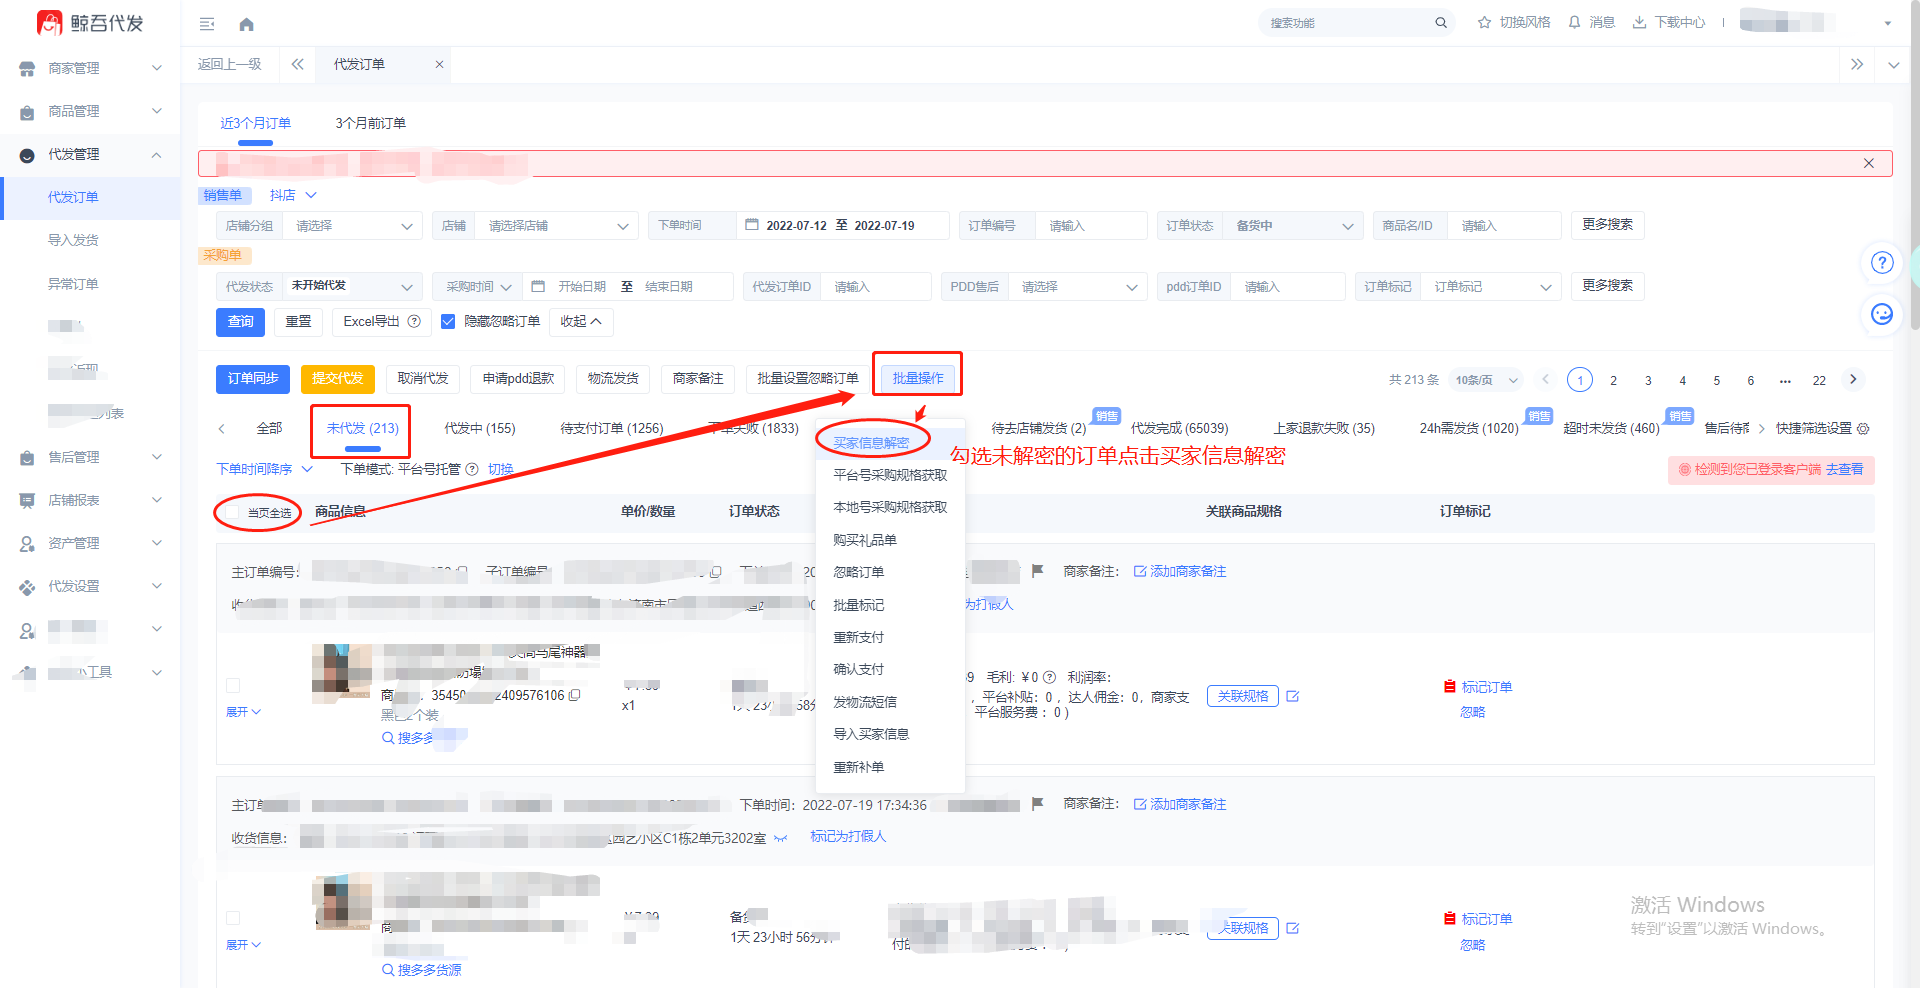The height and width of the screenshot is (988, 1920).
Task: Go to next page arrow
Action: (1853, 379)
